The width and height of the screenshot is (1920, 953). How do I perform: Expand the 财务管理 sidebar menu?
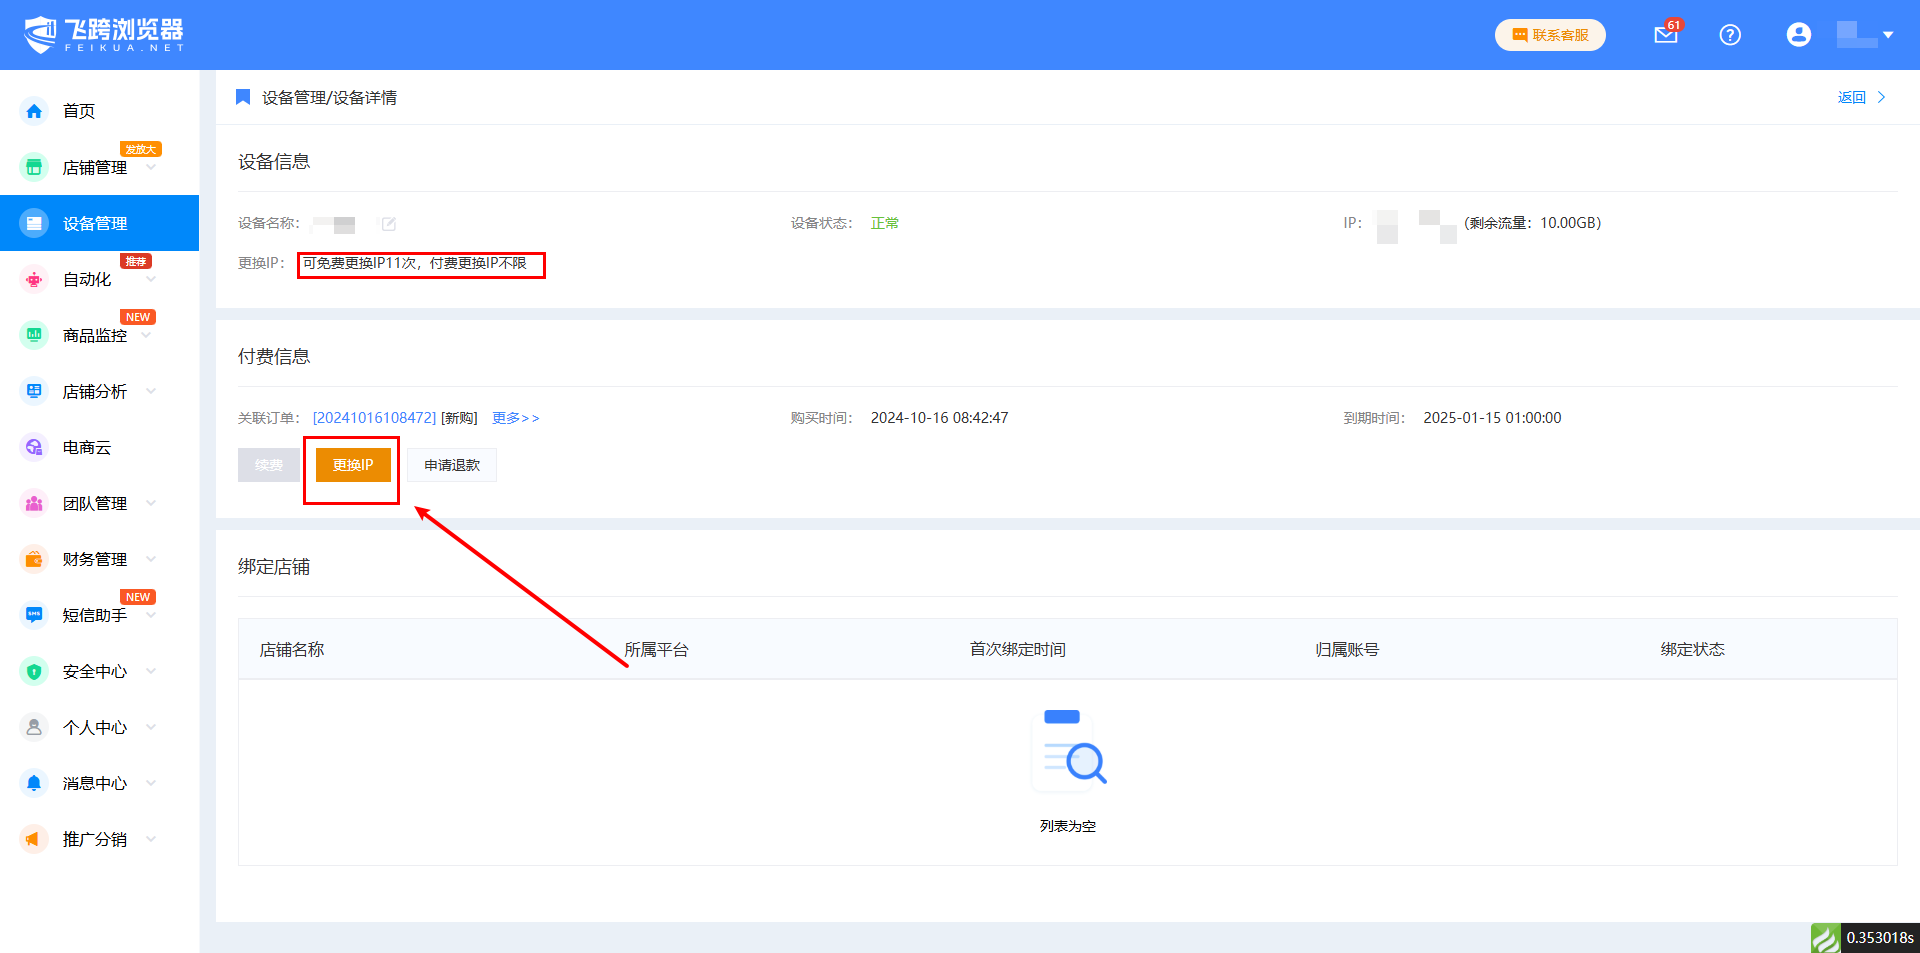(x=151, y=559)
